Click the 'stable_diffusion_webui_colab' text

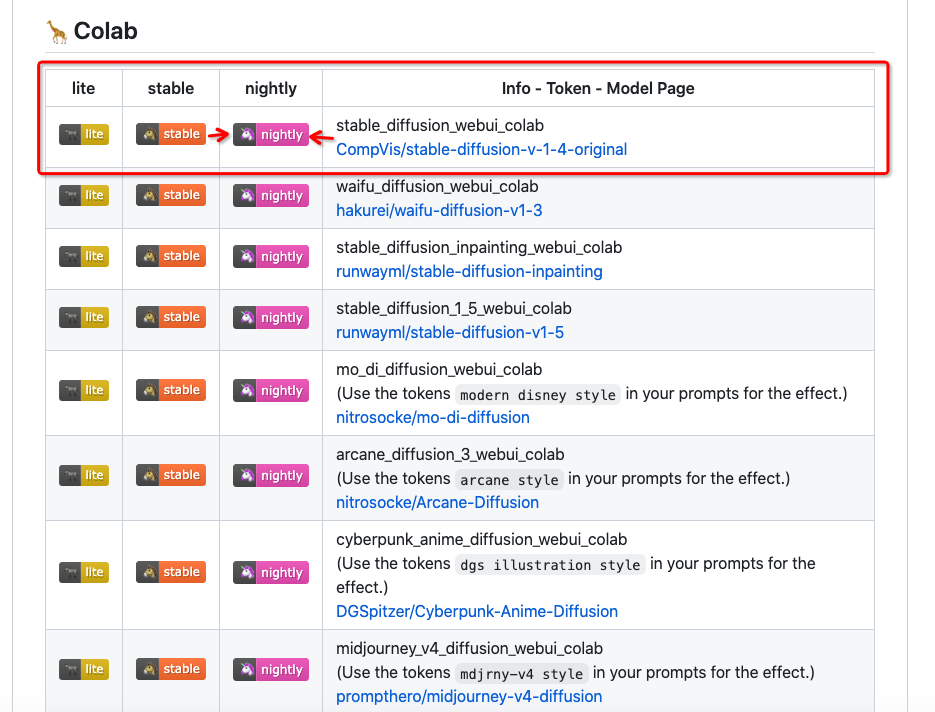(440, 125)
